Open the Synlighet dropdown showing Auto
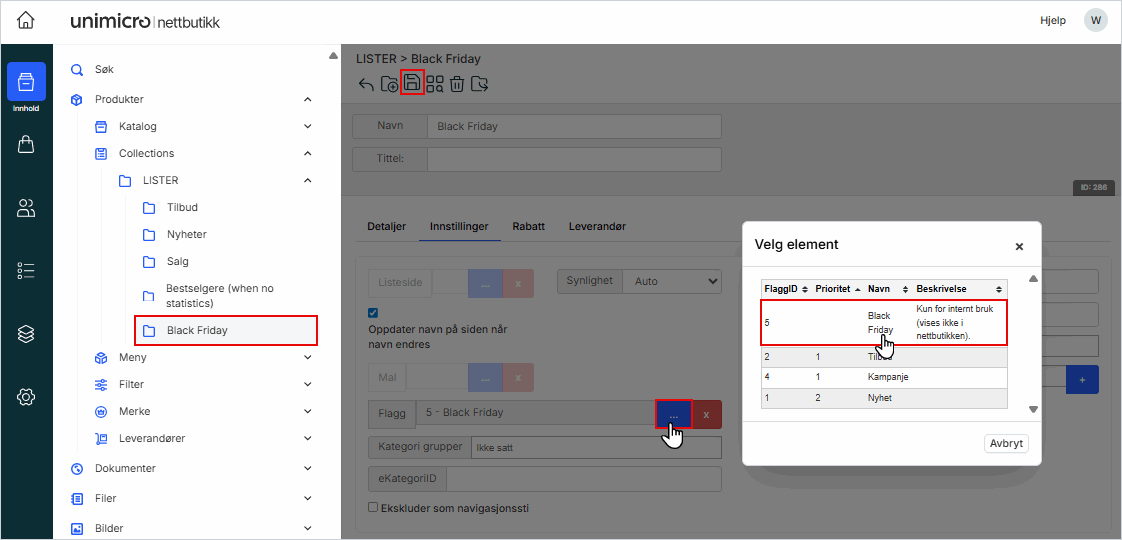The width and height of the screenshot is (1122, 540). 671,282
